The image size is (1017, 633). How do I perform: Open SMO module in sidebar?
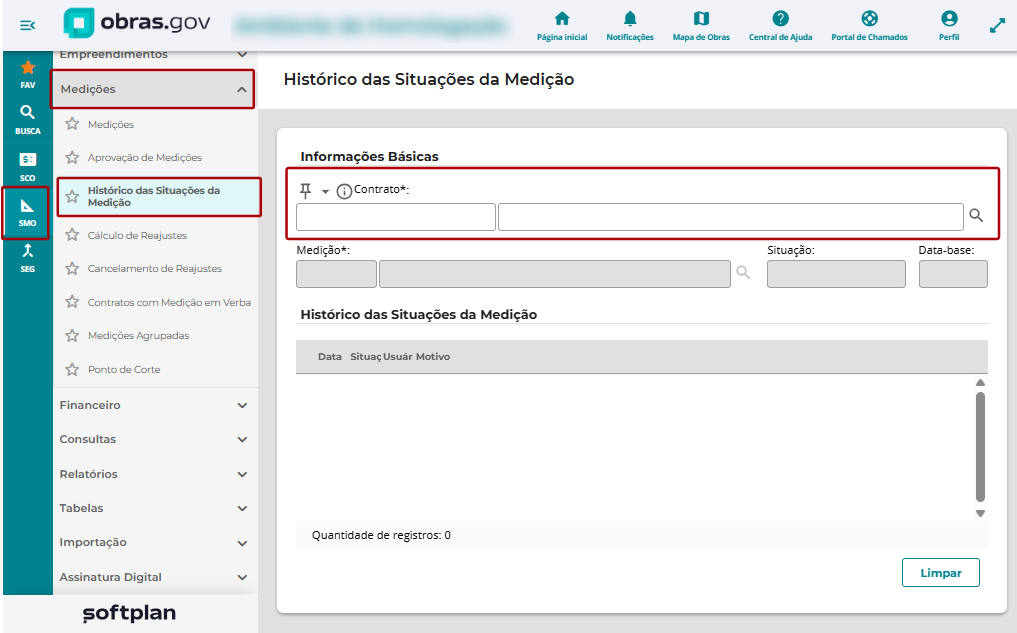pos(27,213)
